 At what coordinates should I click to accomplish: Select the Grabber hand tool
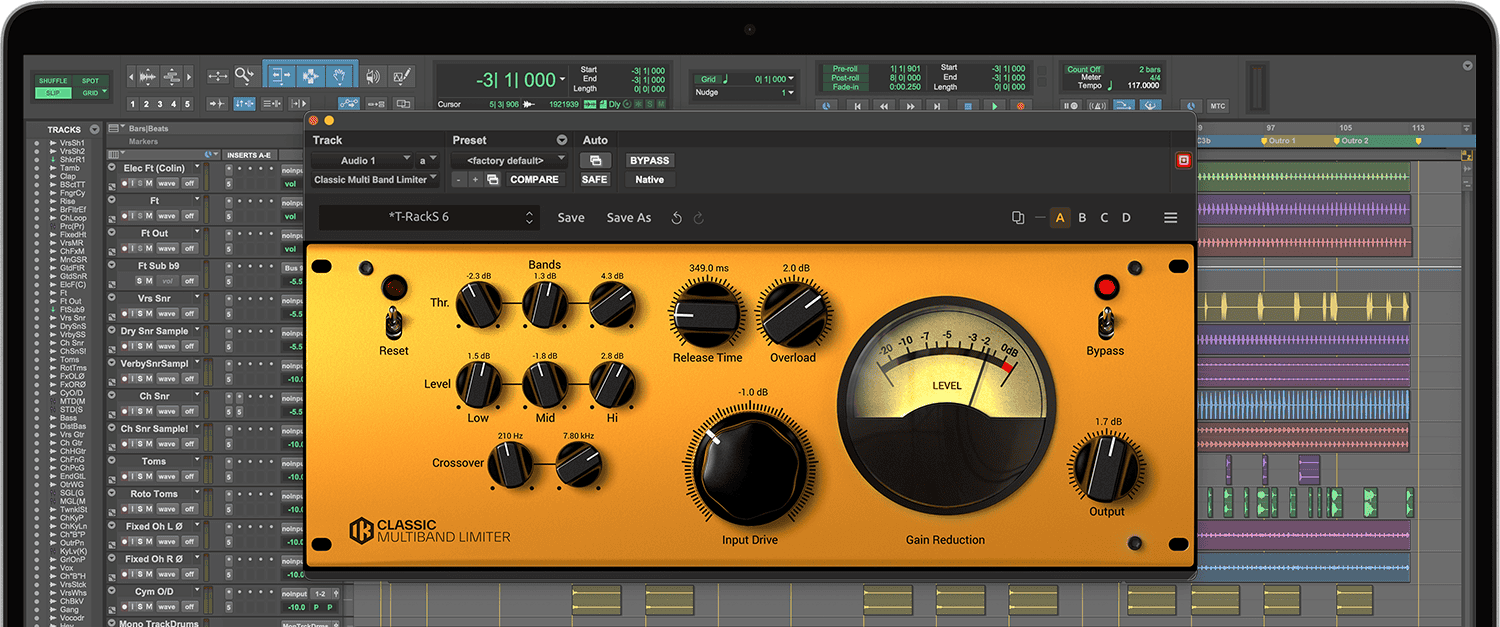[339, 77]
